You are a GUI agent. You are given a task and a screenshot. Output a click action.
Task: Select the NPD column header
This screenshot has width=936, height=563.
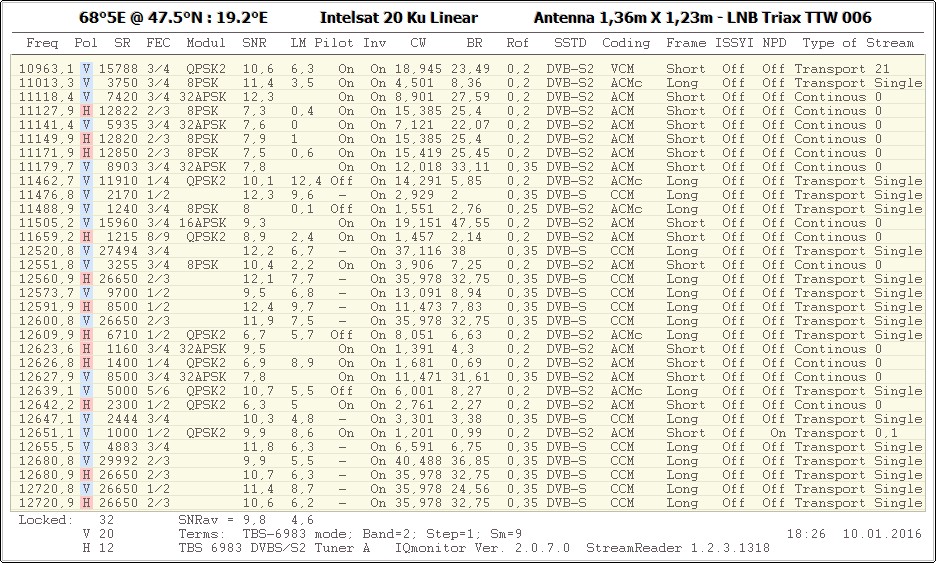point(774,43)
